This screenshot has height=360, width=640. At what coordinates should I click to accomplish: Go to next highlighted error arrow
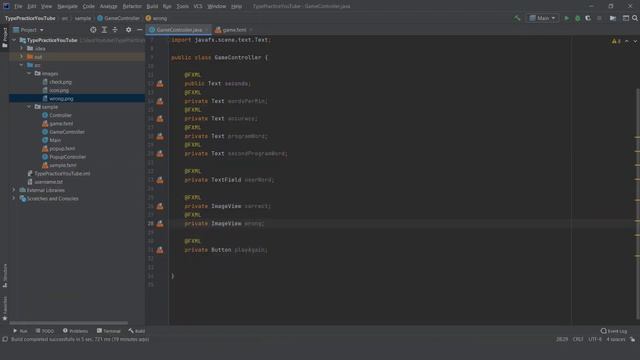635,41
